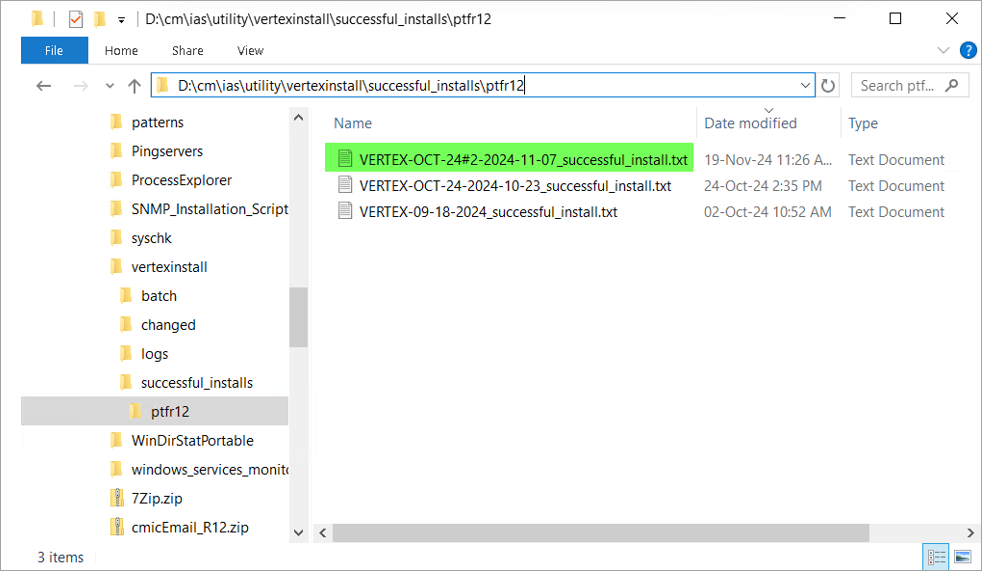Select the vertexinstall folder in the tree

(169, 267)
